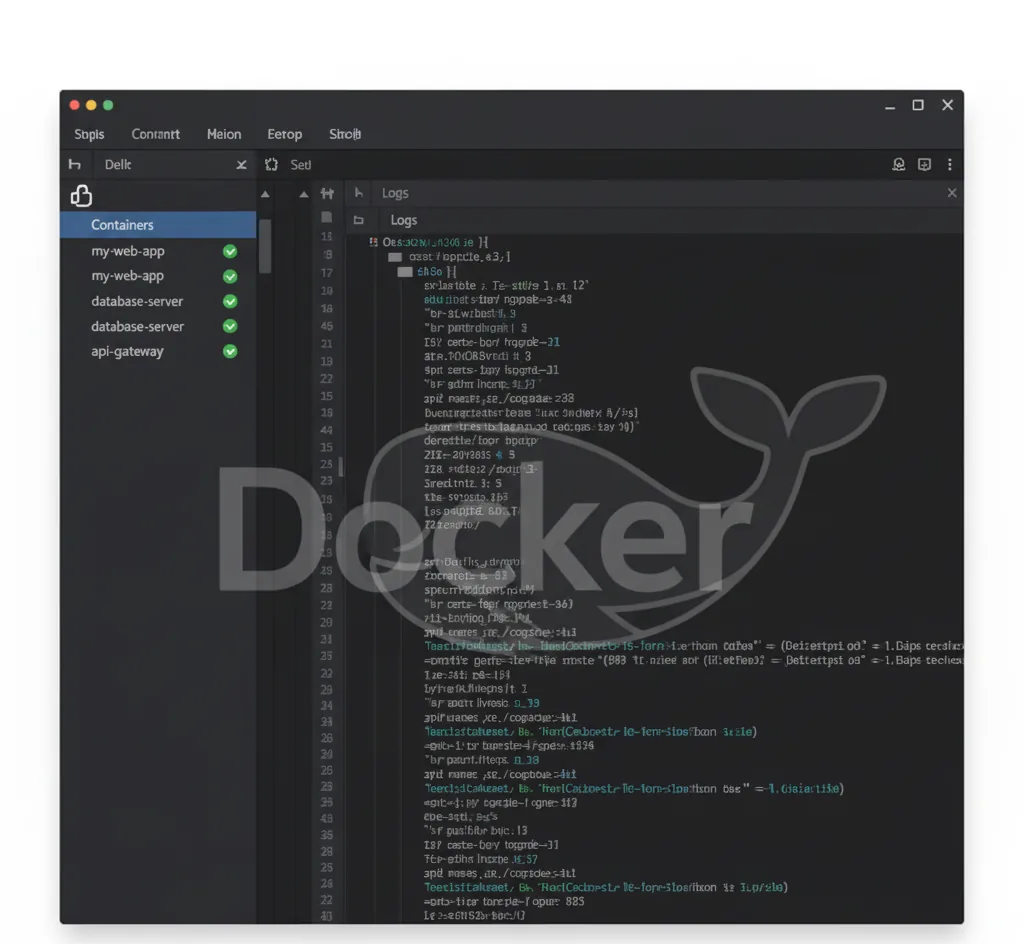The width and height of the screenshot is (1024, 944).
Task: Click the sidebar vertical scrollbar thumb
Action: point(265,246)
